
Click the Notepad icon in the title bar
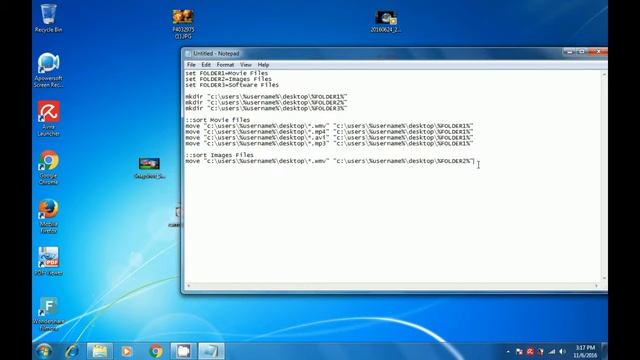point(188,53)
